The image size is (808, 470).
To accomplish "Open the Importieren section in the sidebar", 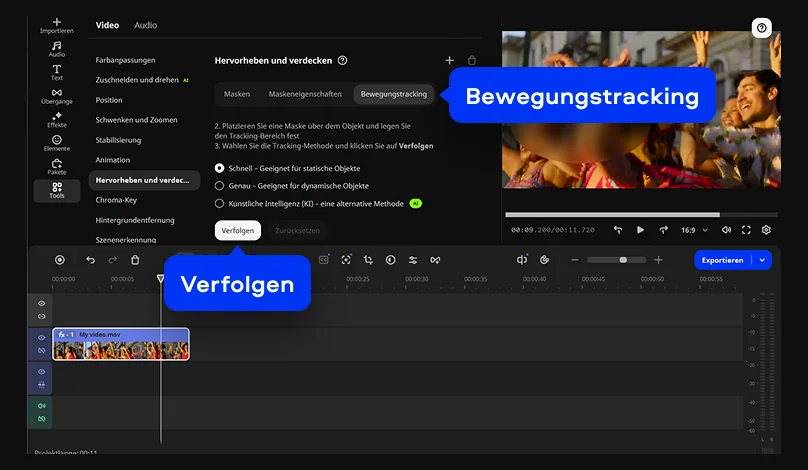I will (x=57, y=26).
